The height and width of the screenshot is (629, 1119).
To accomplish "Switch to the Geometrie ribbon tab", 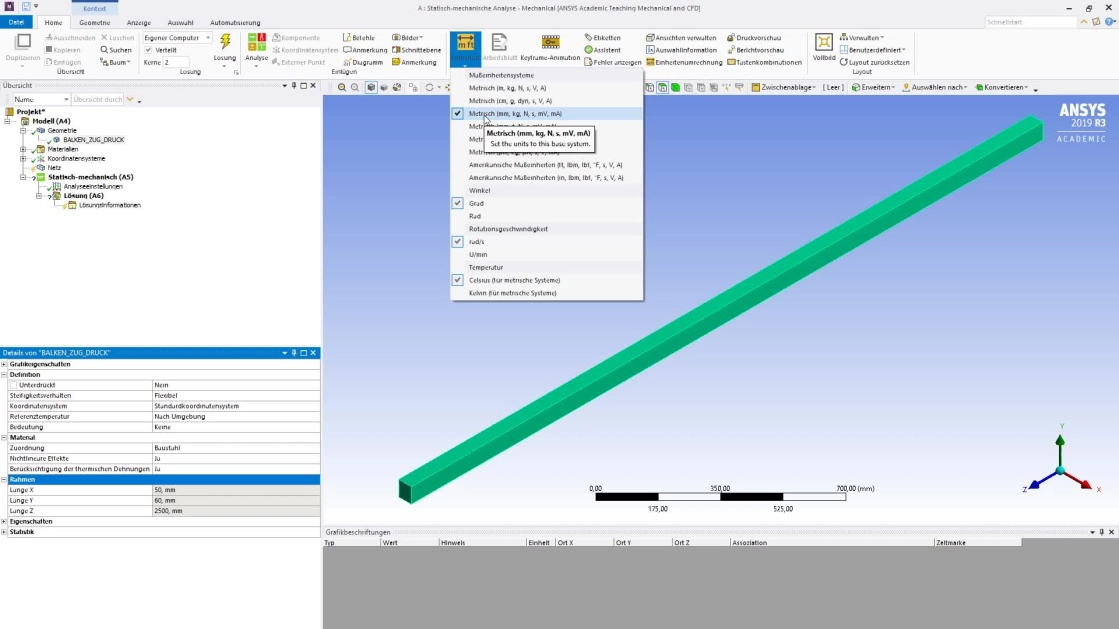I will pyautogui.click(x=94, y=22).
